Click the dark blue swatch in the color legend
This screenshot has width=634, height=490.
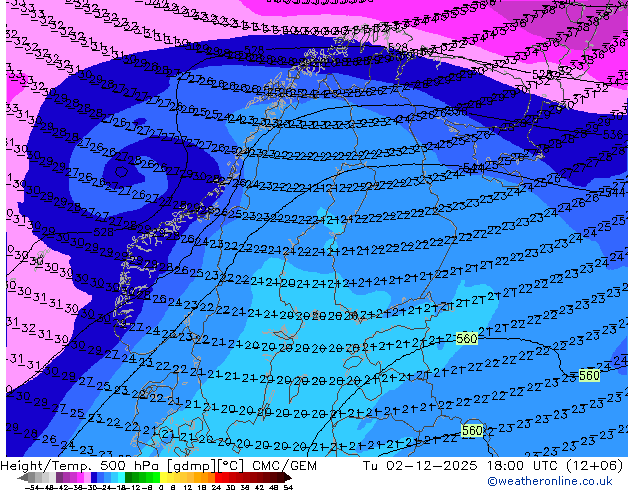click(94, 477)
